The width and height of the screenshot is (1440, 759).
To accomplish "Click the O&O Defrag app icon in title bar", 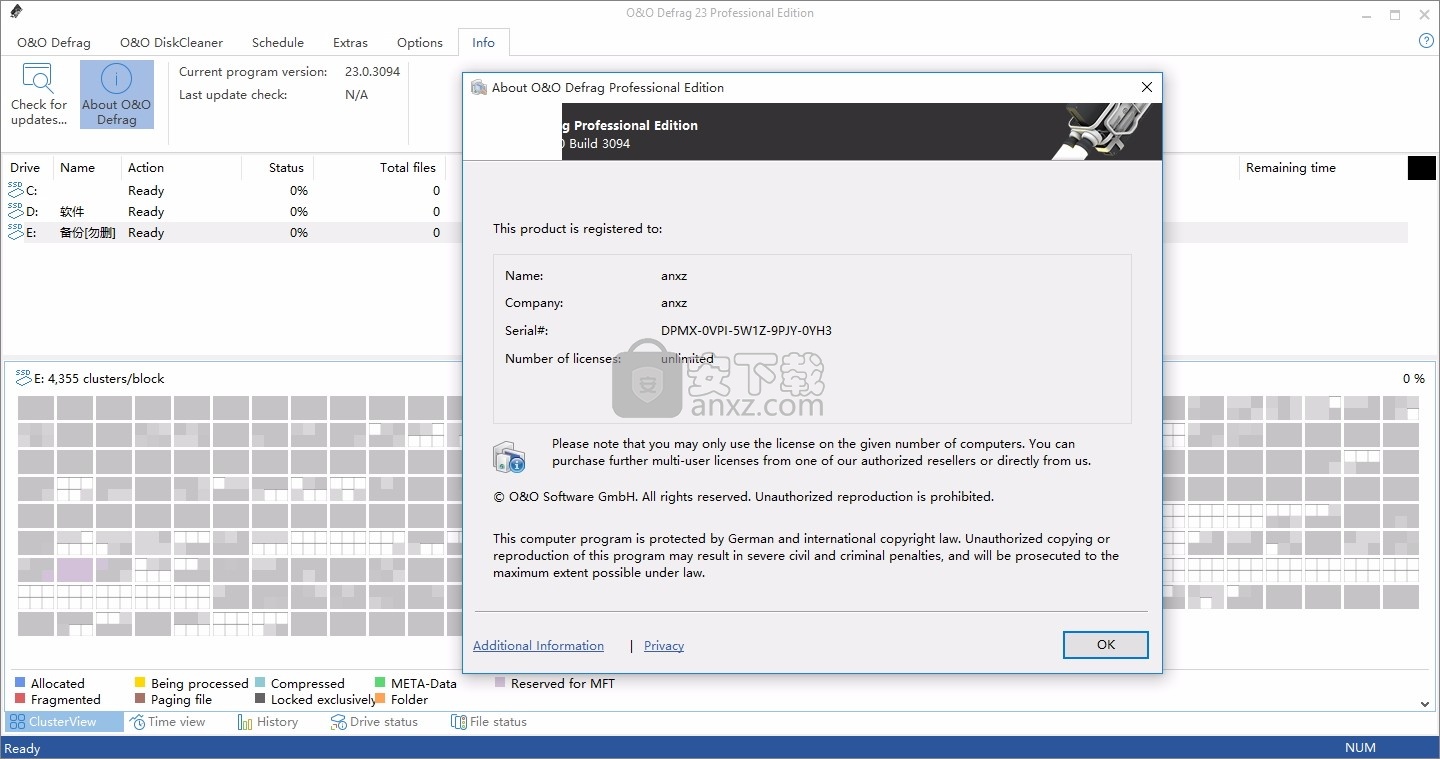I will pos(15,12).
